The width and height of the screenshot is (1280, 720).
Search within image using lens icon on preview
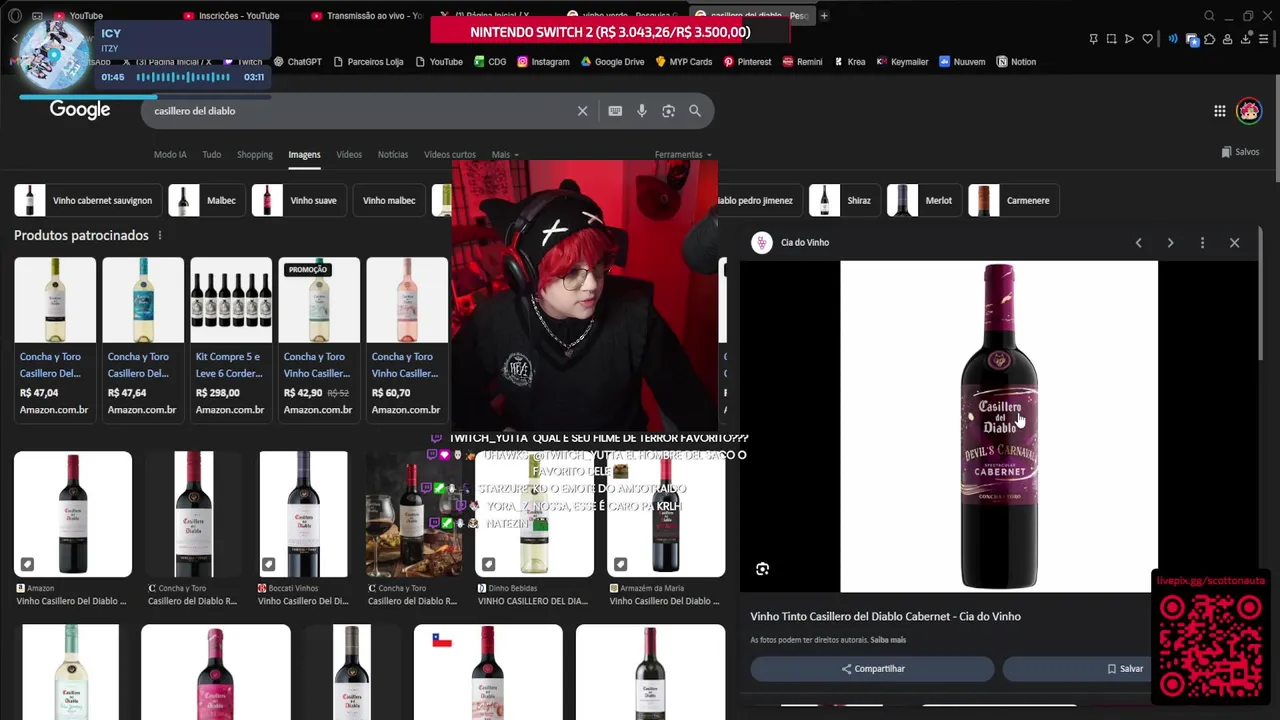[x=762, y=569]
